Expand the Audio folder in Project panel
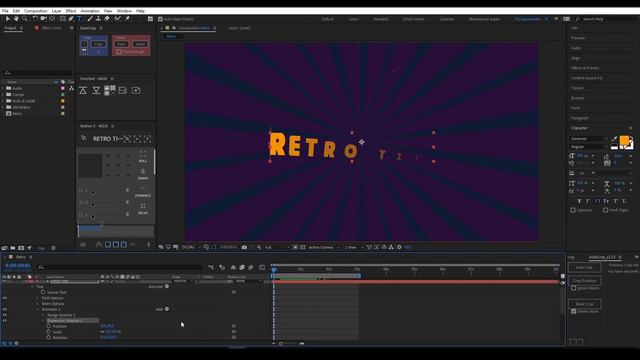 tap(3, 88)
